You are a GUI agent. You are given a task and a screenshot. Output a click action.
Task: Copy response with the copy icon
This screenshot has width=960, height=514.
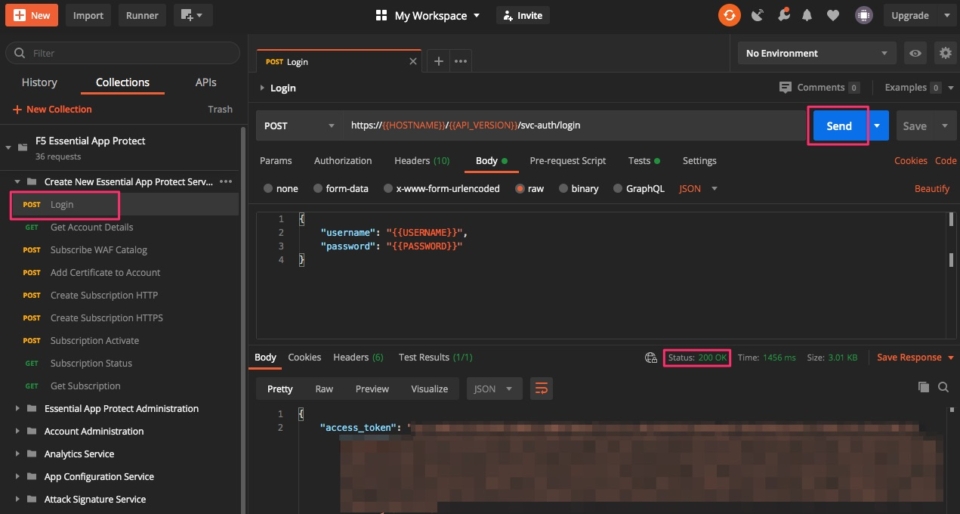click(x=923, y=387)
